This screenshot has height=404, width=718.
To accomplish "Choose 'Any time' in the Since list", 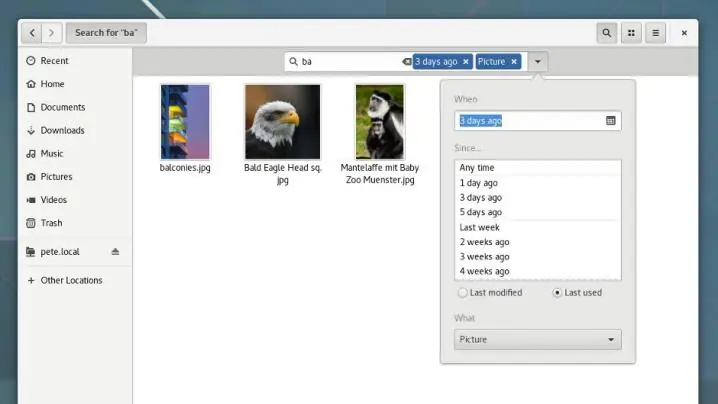I will (538, 168).
